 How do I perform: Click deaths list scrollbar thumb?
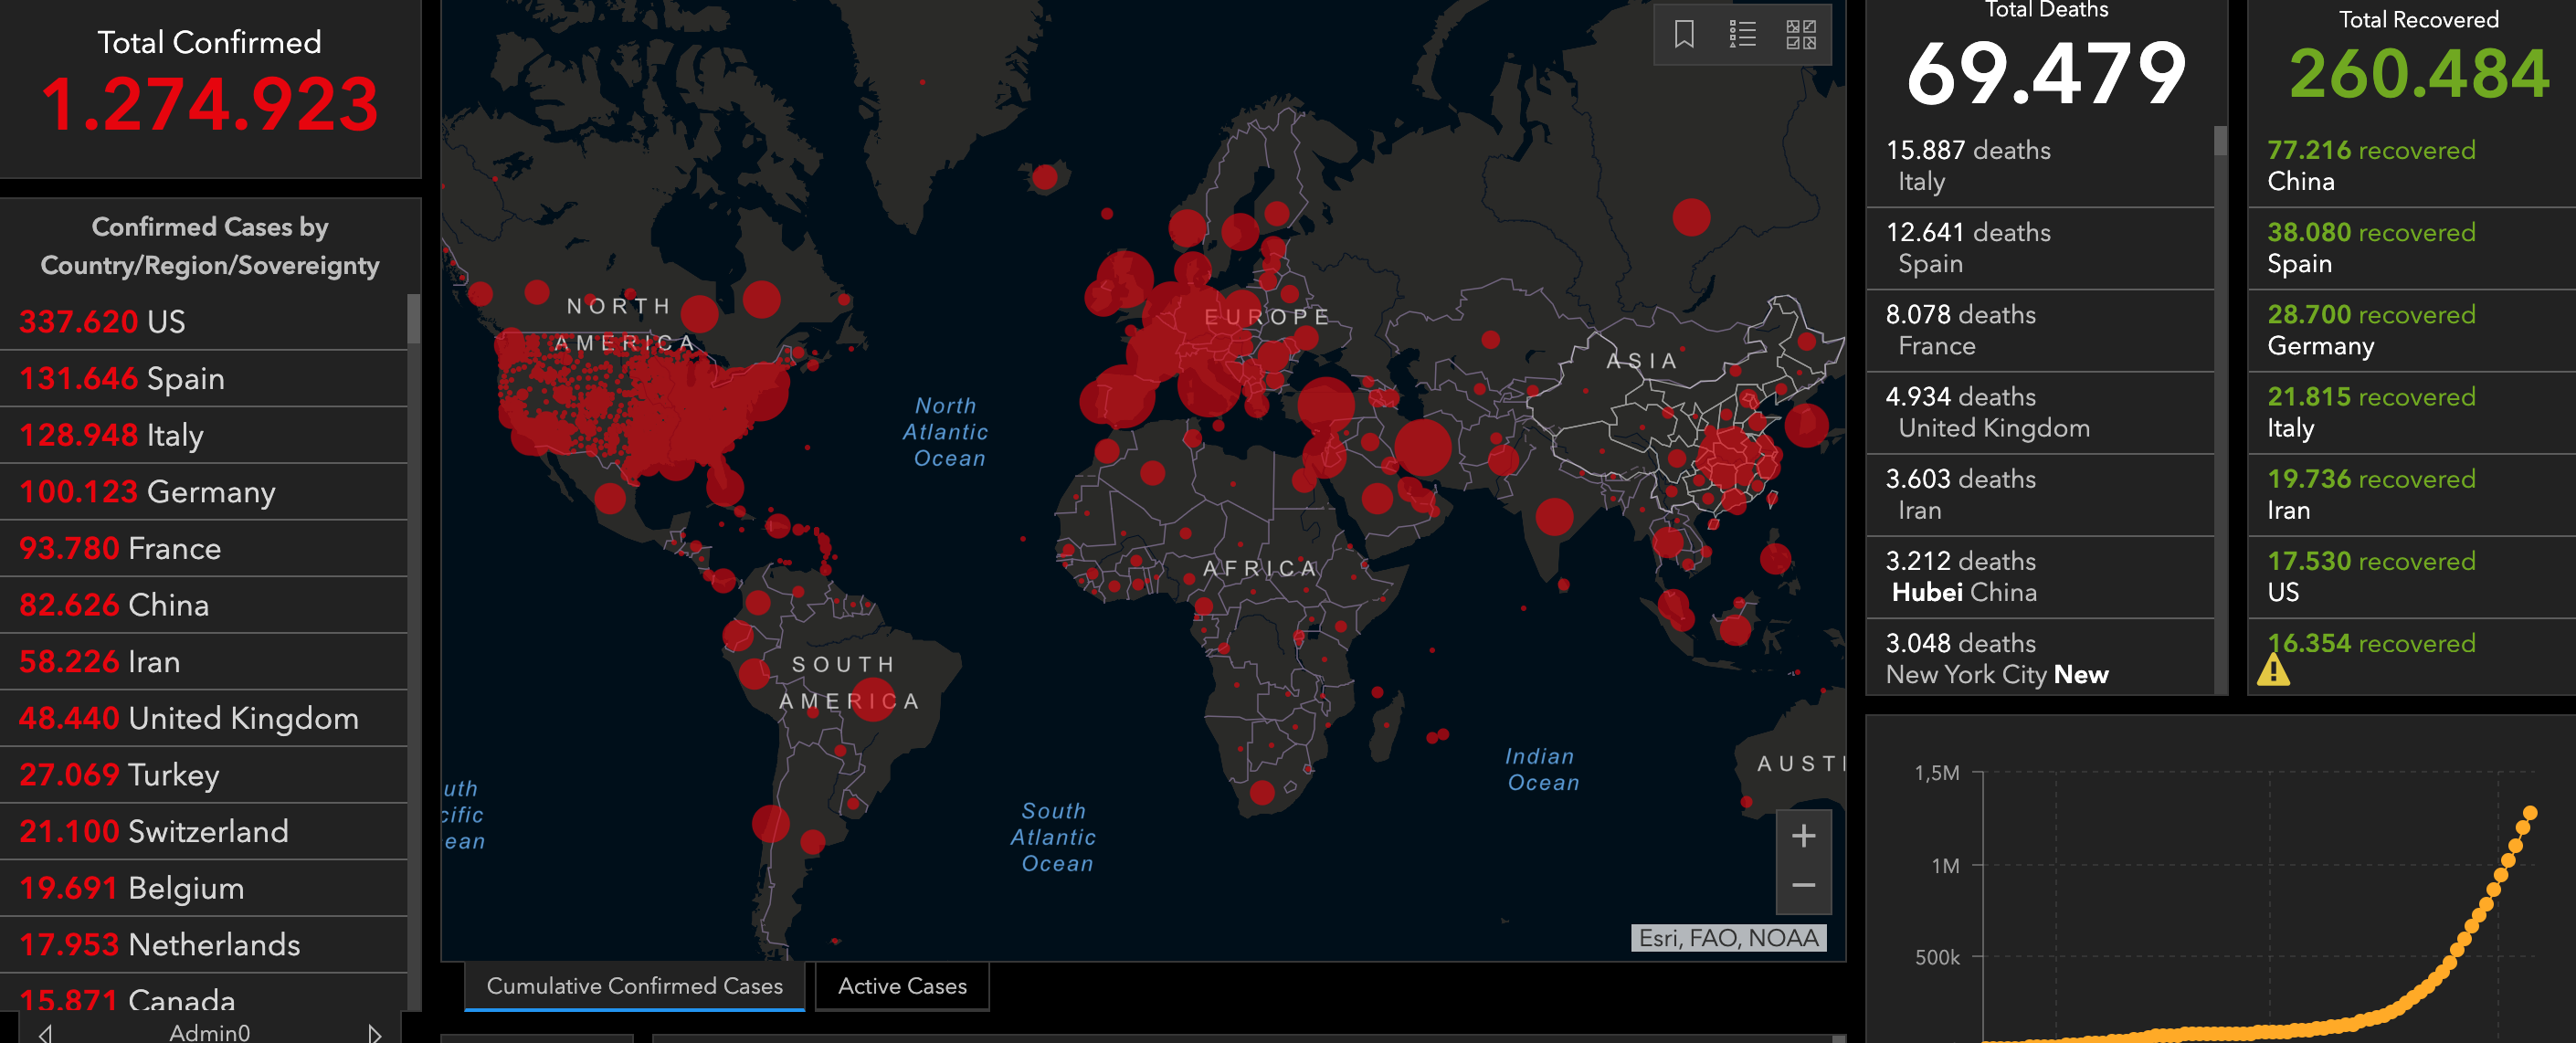point(2220,141)
